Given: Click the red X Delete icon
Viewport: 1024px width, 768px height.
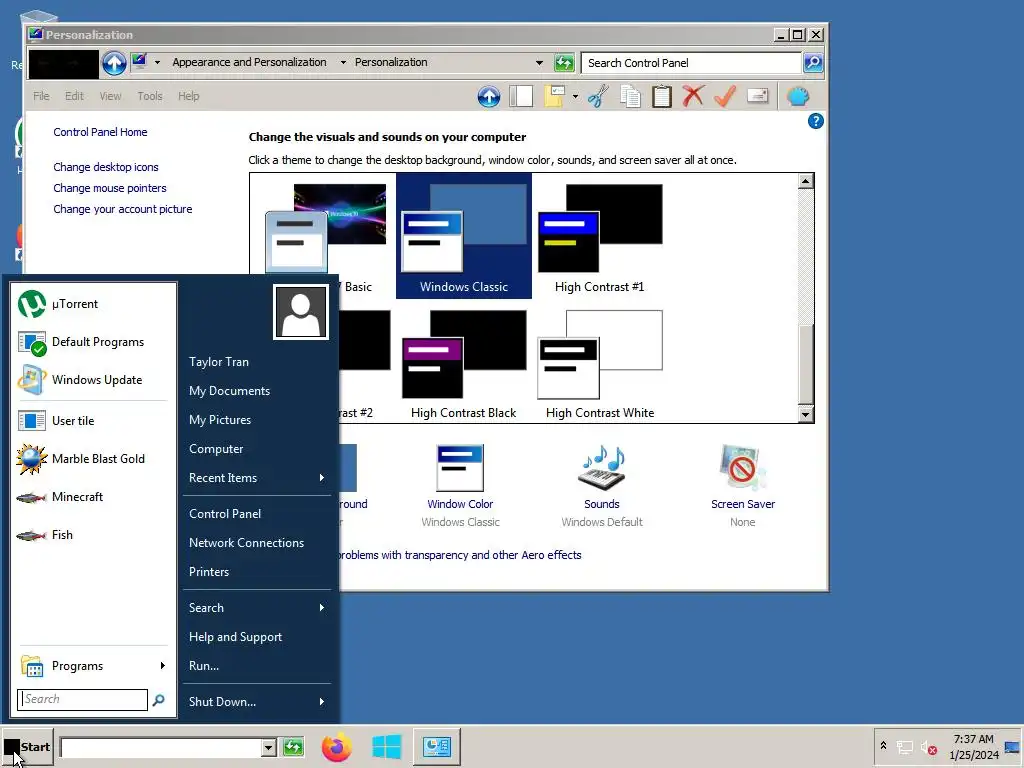Looking at the screenshot, I should tap(693, 97).
